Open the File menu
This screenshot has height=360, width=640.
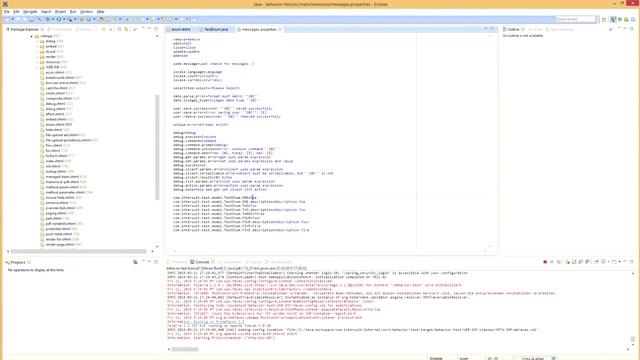pos(7,12)
